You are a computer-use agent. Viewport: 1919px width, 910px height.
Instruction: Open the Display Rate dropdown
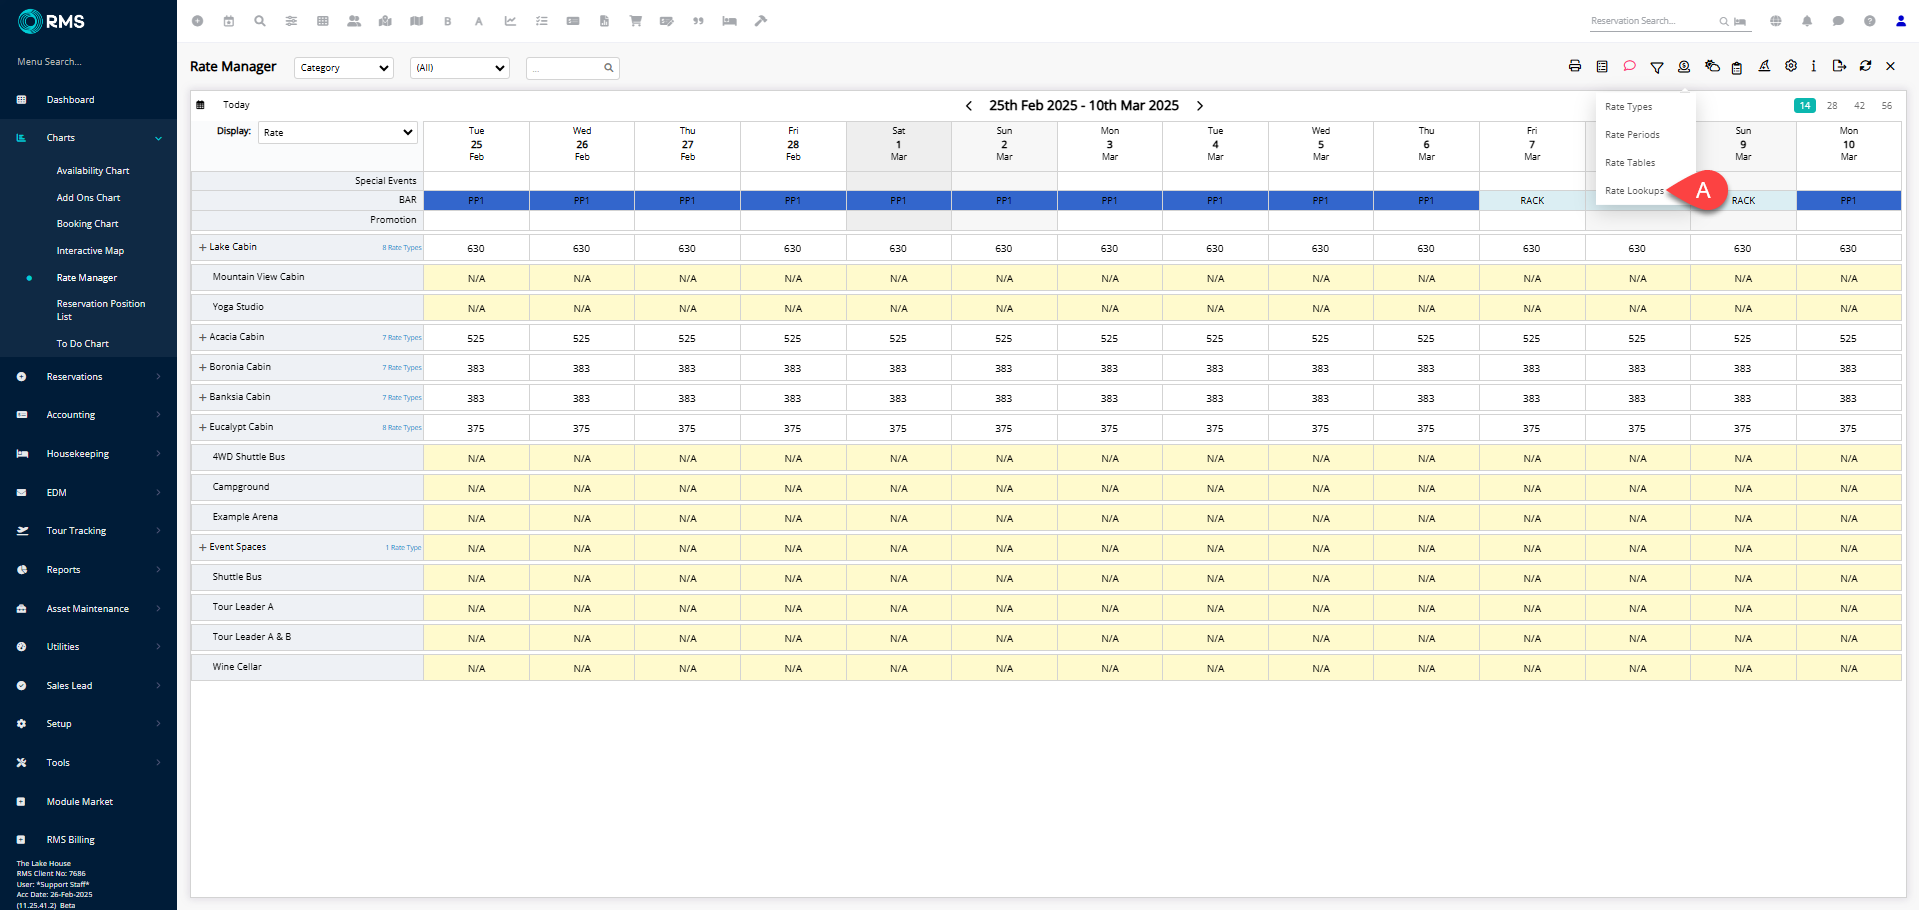338,132
